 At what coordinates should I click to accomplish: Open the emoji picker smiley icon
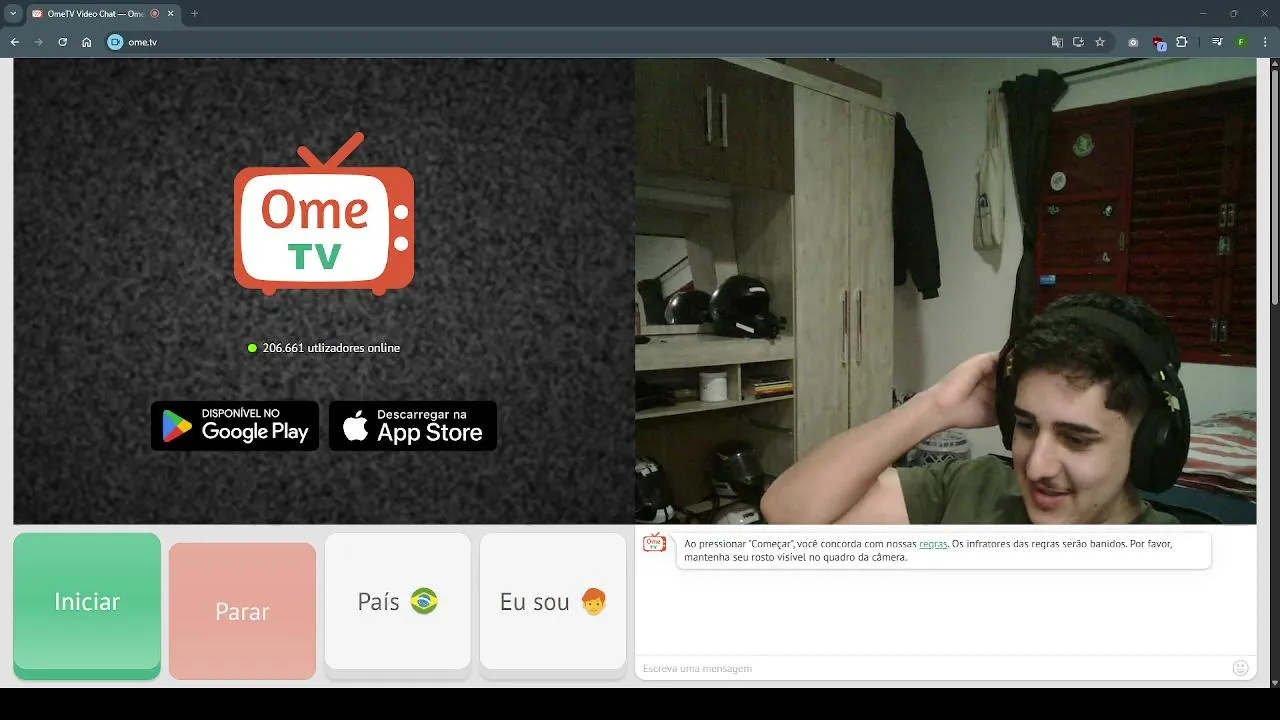tap(1241, 668)
